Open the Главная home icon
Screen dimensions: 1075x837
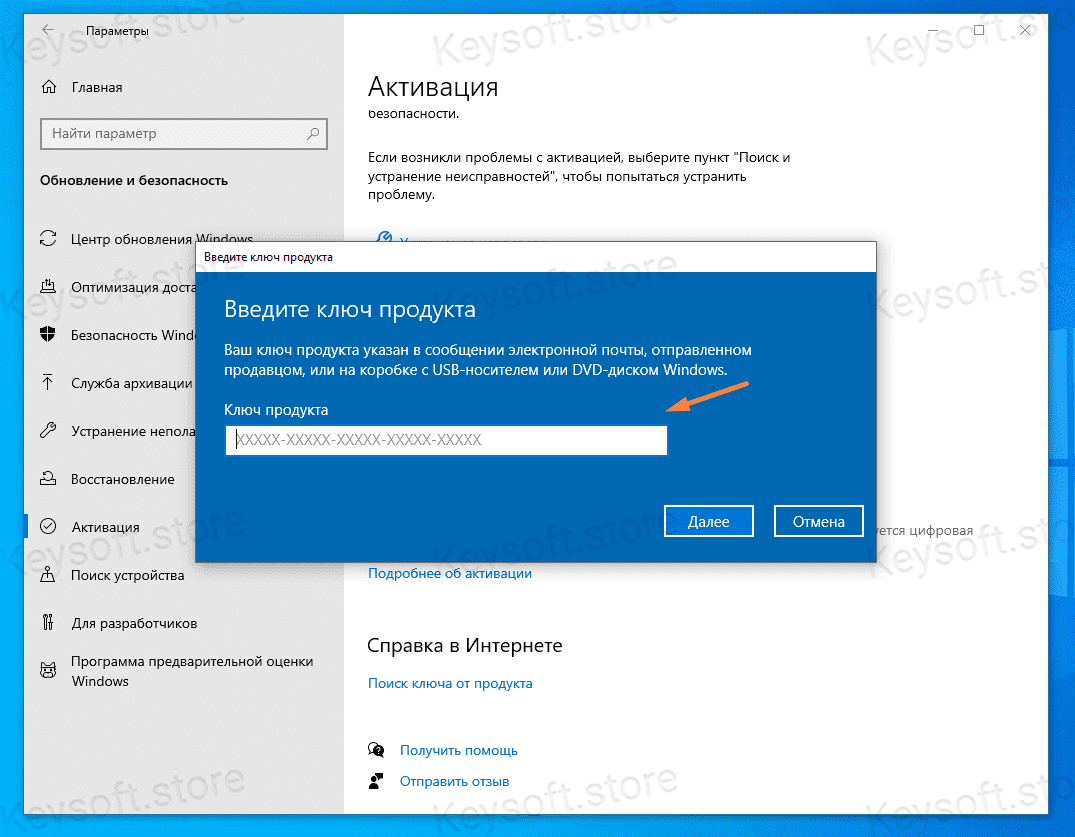49,87
